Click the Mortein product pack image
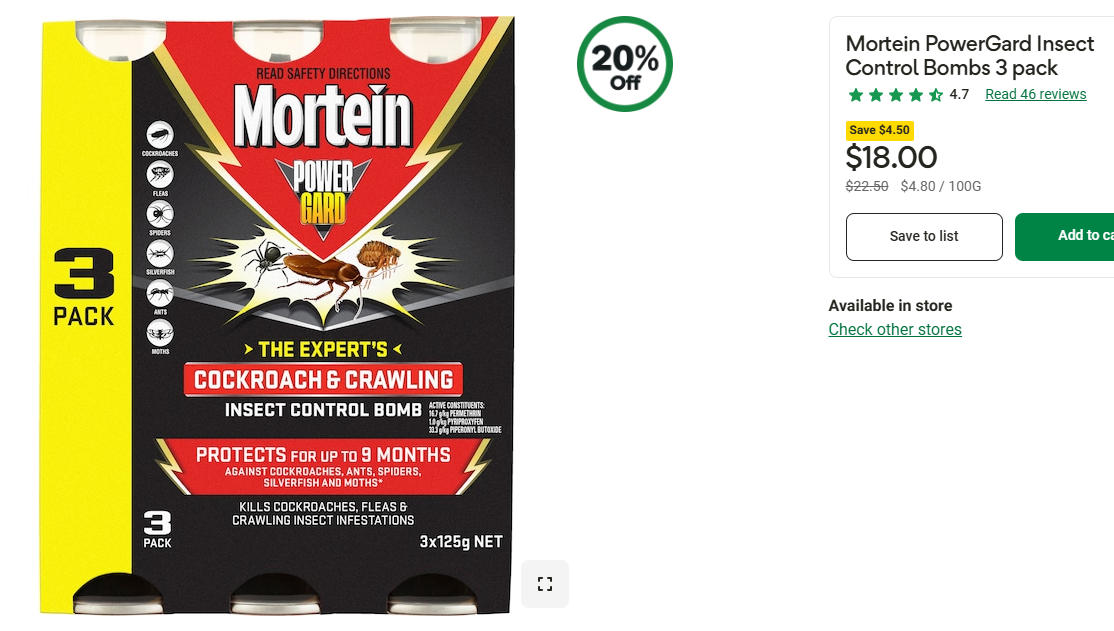 (x=277, y=316)
